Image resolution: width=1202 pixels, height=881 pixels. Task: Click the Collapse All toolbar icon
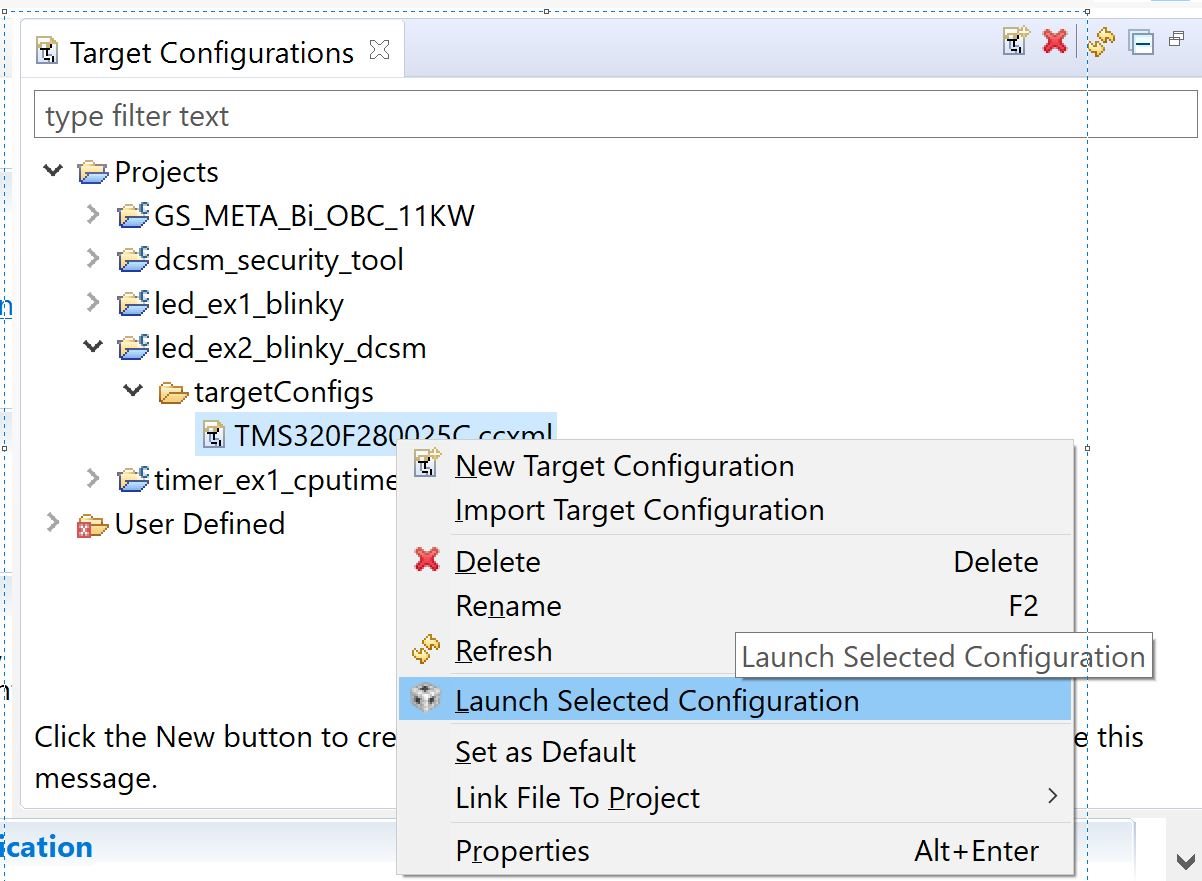tap(1141, 42)
